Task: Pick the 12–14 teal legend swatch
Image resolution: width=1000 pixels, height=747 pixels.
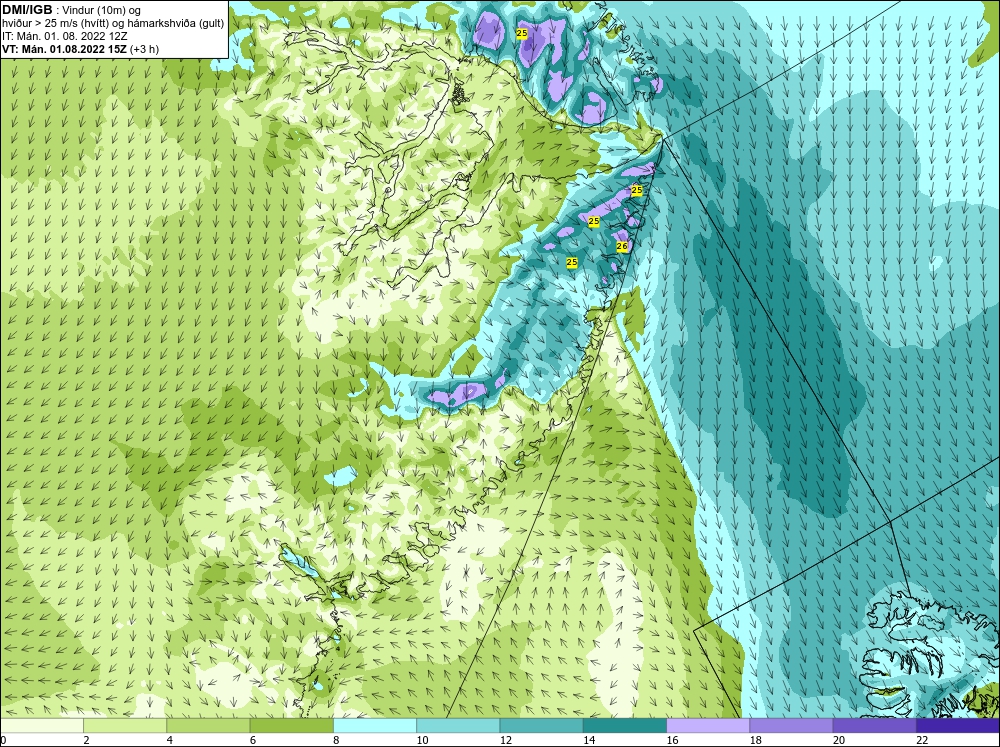Action: 541,725
